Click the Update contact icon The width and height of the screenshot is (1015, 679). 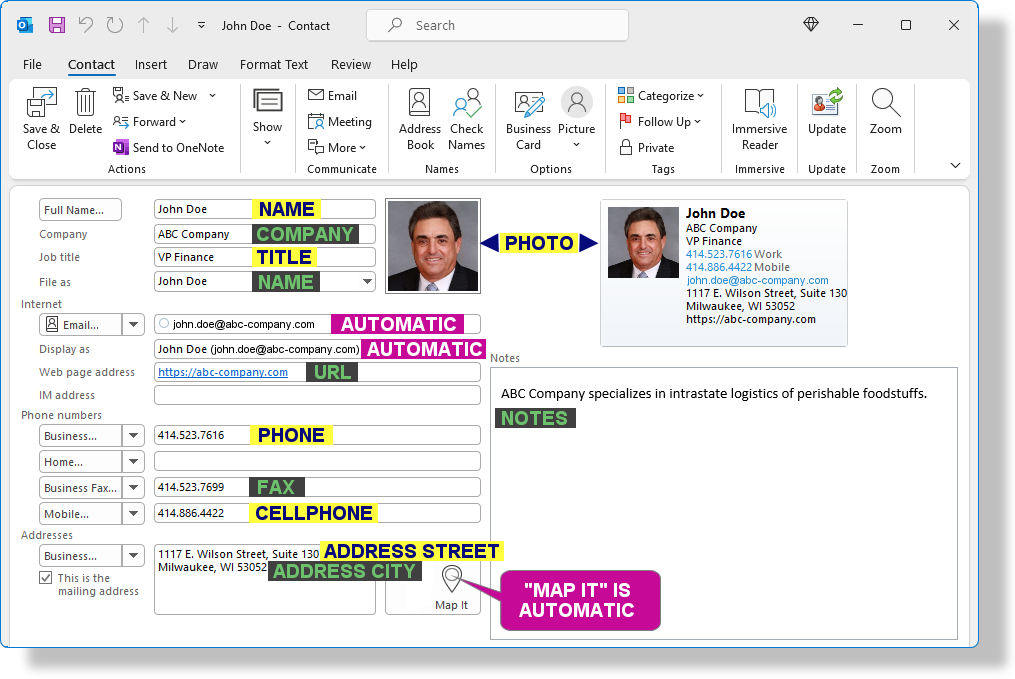(x=827, y=110)
